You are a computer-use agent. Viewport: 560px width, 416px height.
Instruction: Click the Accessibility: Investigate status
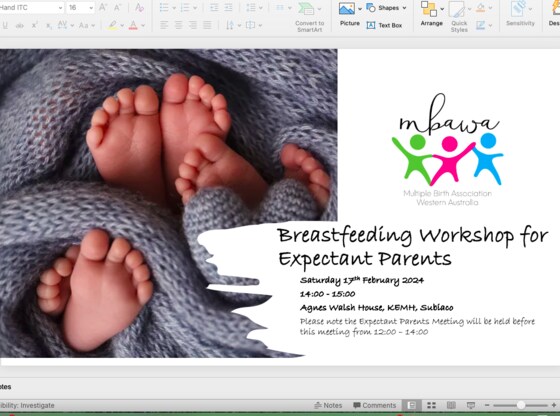27,405
